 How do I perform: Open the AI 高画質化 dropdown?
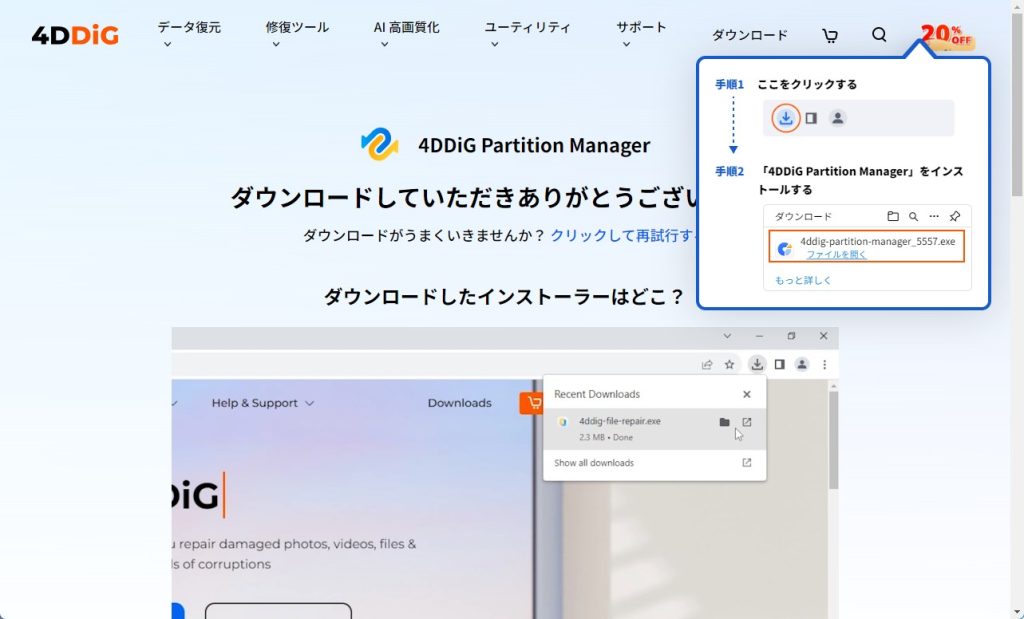pyautogui.click(x=406, y=28)
